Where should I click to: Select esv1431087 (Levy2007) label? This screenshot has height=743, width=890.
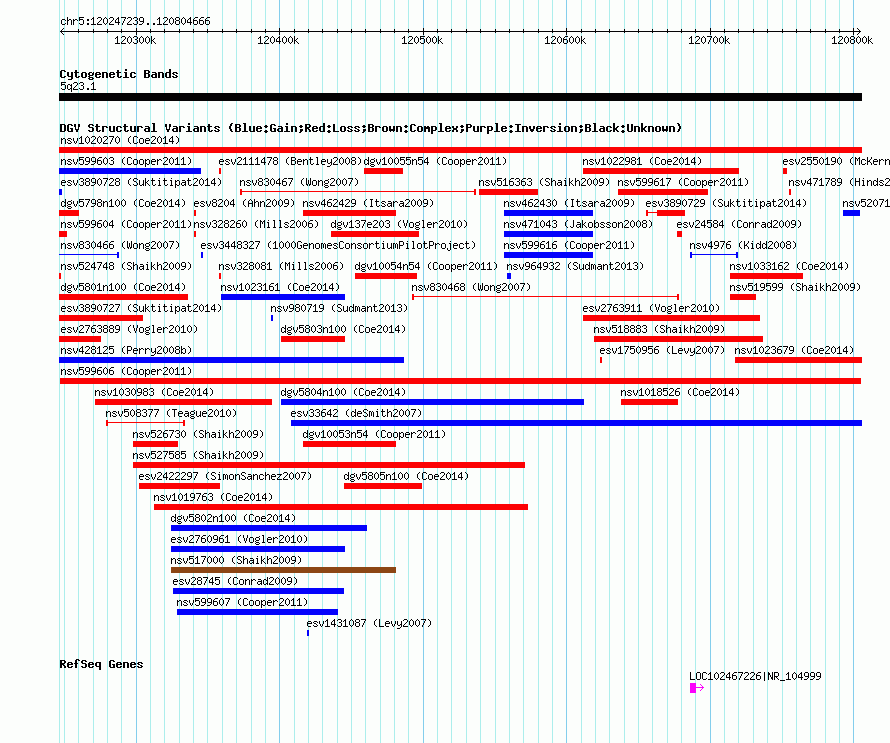[x=369, y=623]
